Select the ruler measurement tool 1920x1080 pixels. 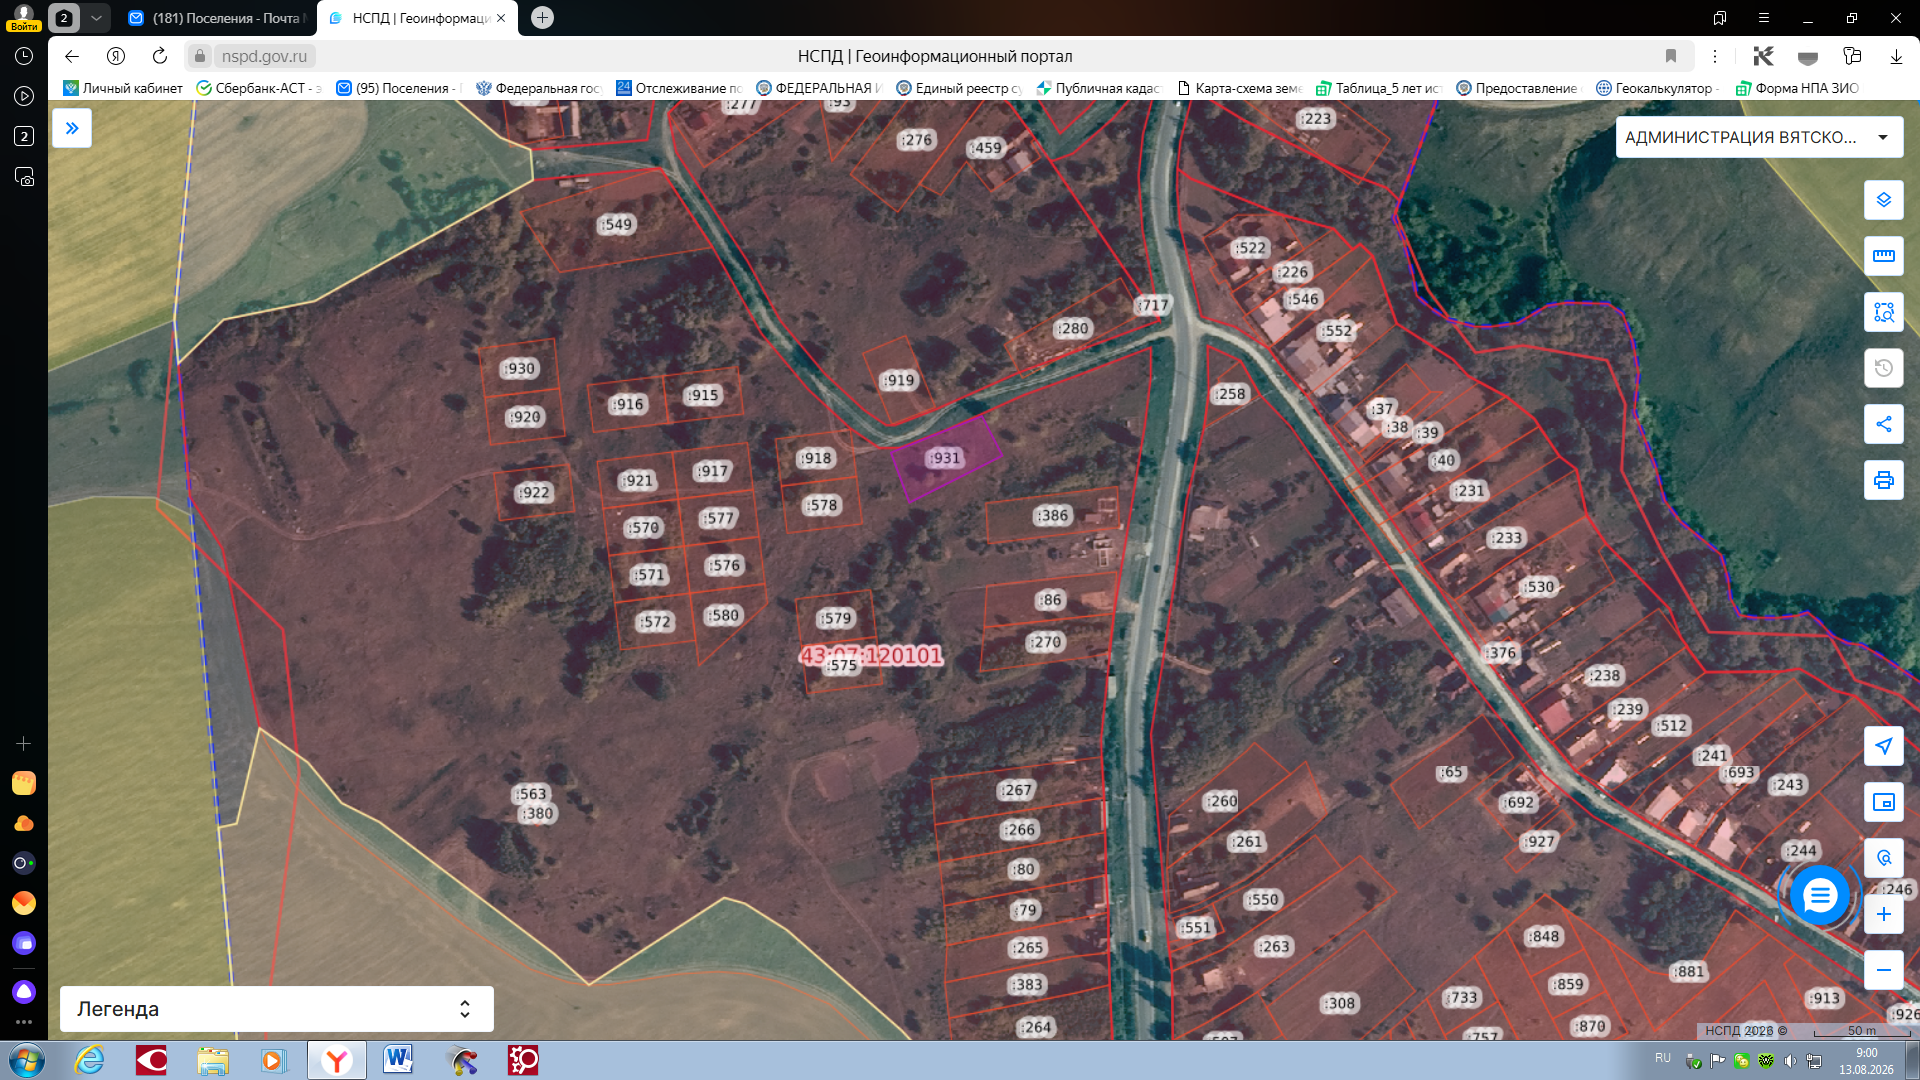tap(1883, 256)
